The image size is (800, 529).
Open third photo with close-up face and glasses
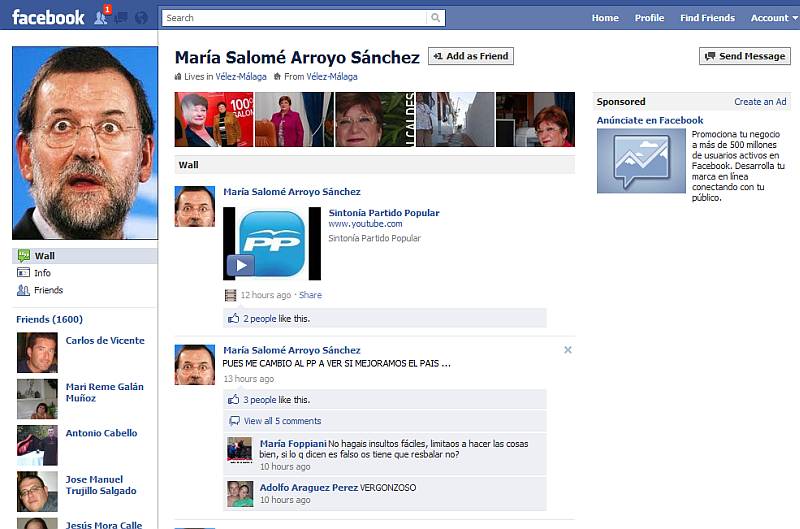tap(375, 119)
